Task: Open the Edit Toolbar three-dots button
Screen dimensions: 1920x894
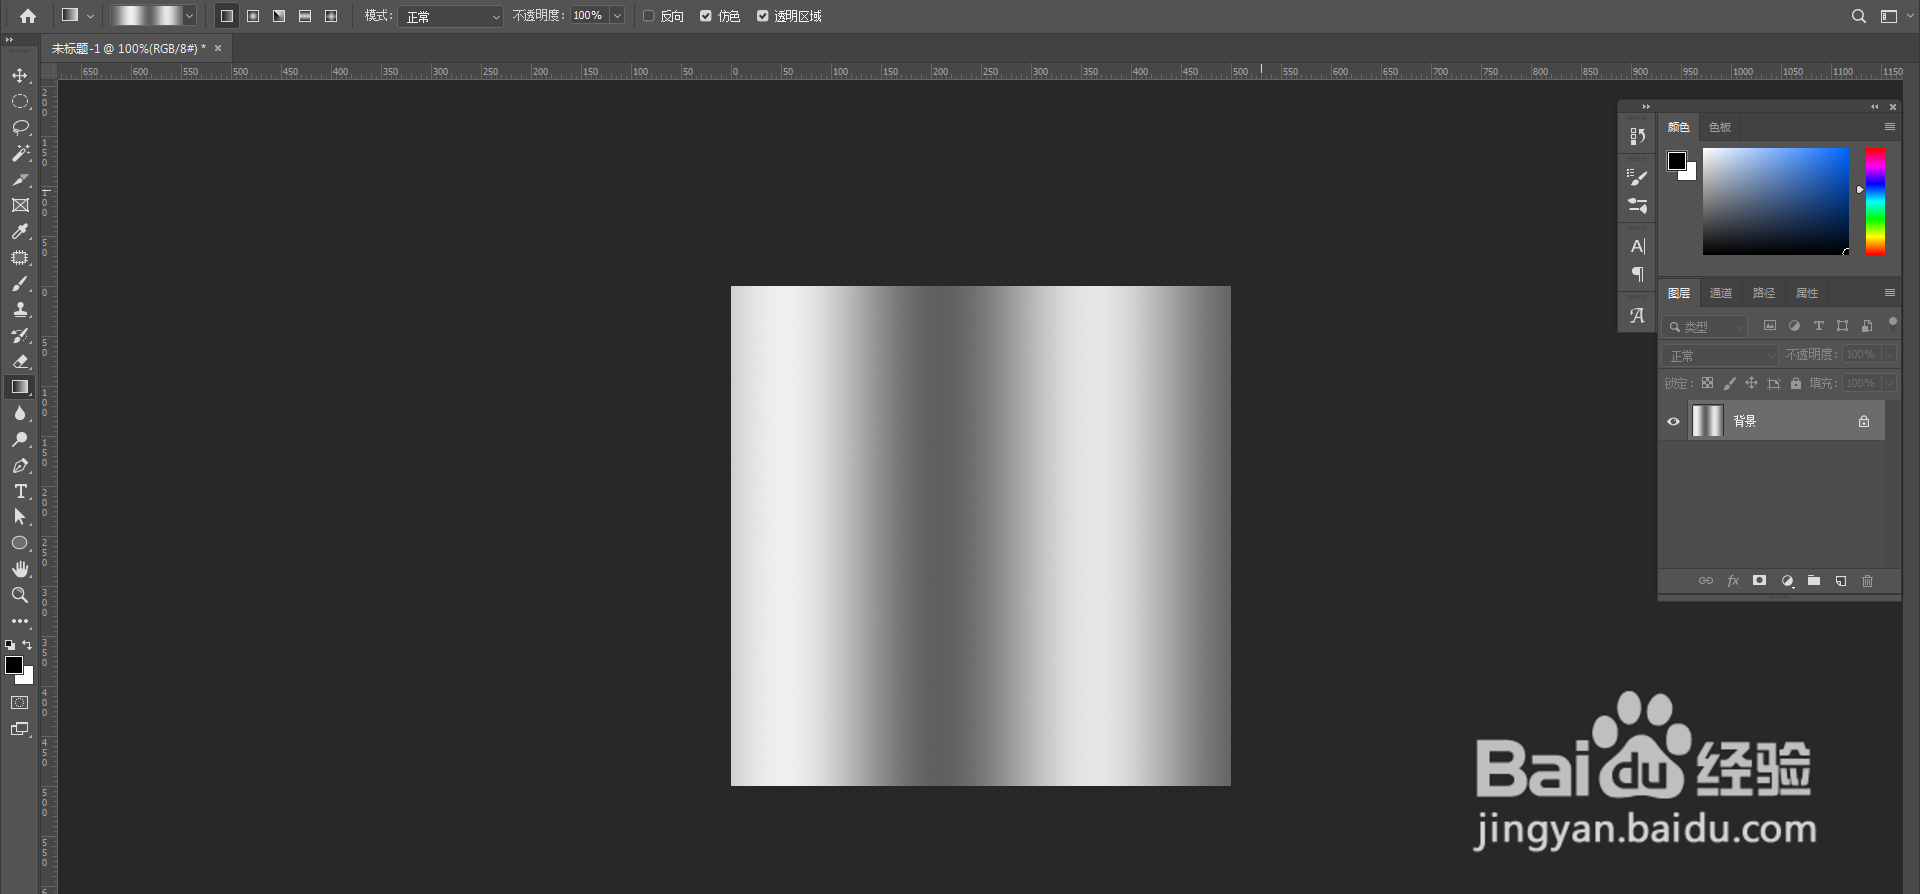Action: pyautogui.click(x=20, y=621)
